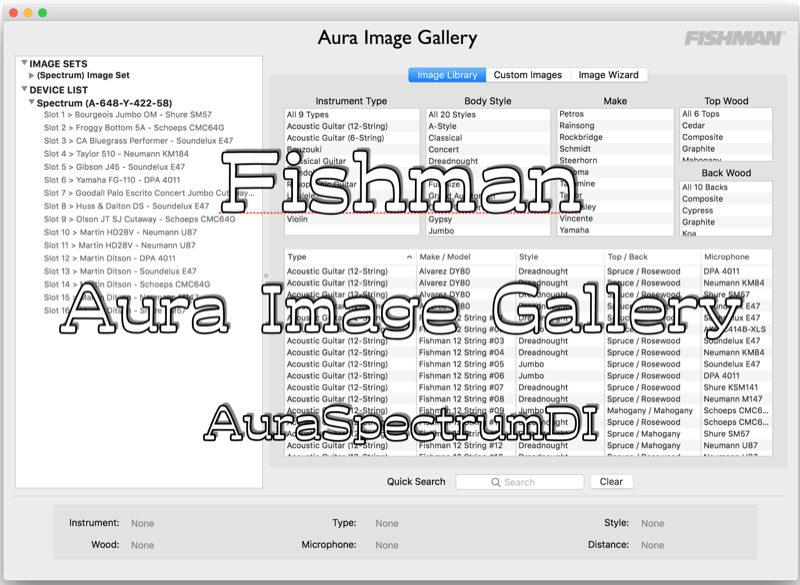Sort by the Make / Model column header
Image resolution: width=800 pixels, height=585 pixels.
(466, 257)
